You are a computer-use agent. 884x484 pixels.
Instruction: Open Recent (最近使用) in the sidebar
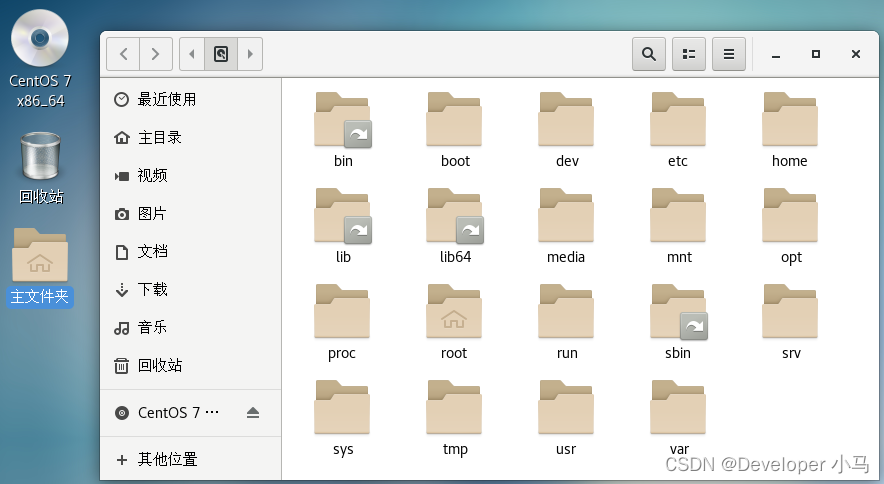[x=191, y=99]
